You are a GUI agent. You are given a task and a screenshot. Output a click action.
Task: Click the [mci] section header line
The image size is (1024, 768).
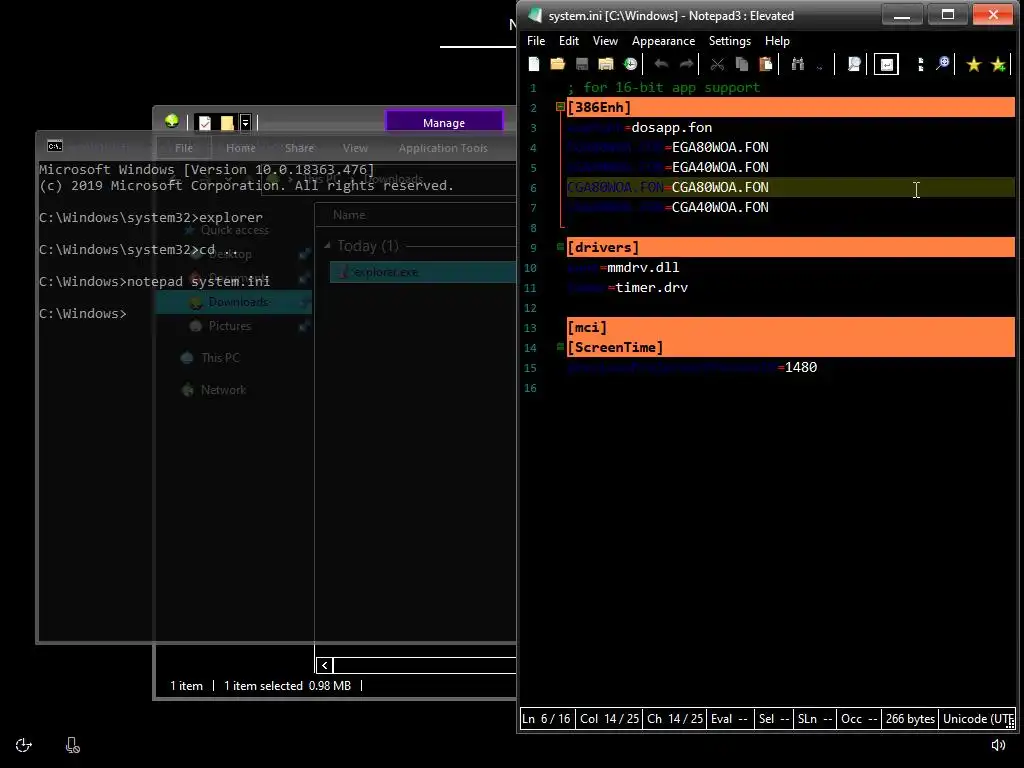tap(791, 327)
